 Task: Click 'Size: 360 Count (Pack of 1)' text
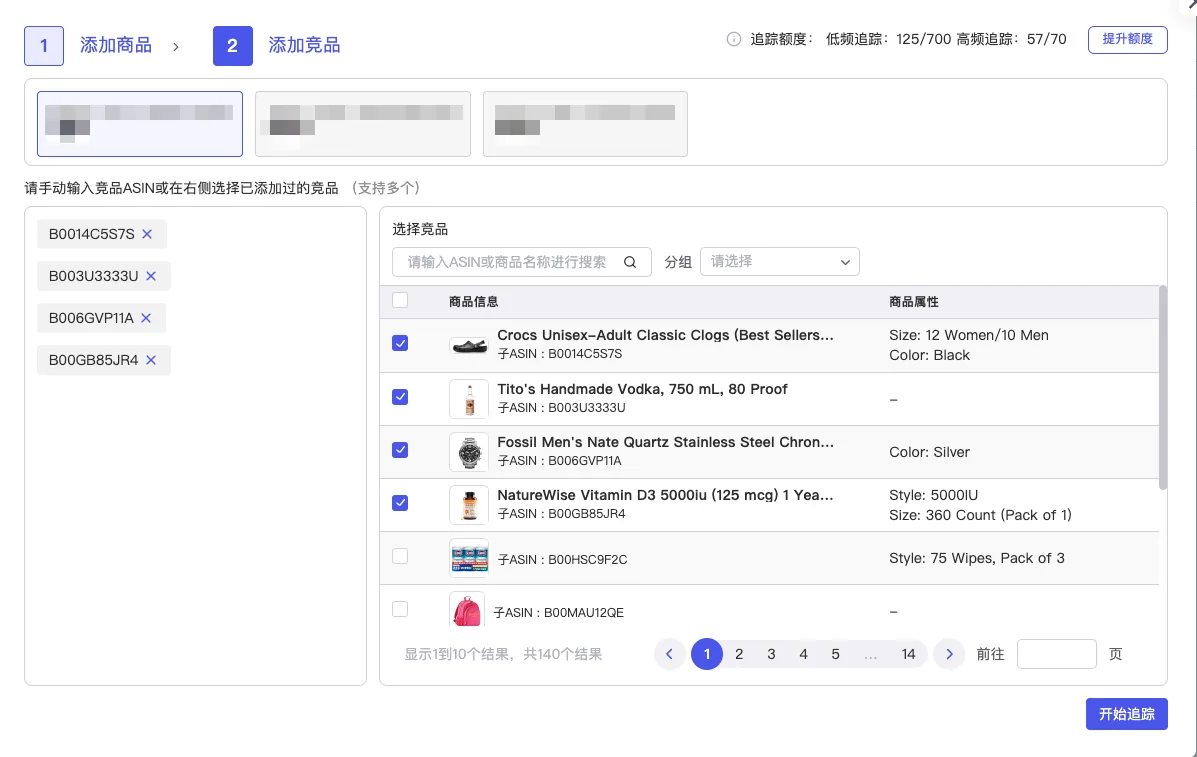980,515
